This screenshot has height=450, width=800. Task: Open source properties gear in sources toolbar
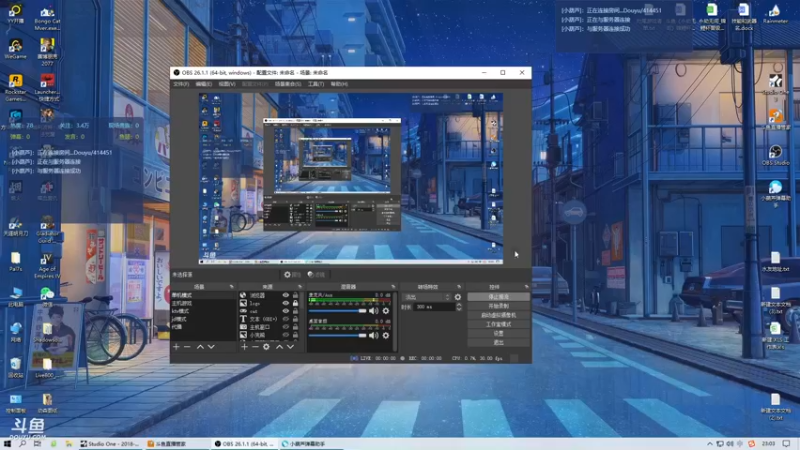tap(266, 347)
